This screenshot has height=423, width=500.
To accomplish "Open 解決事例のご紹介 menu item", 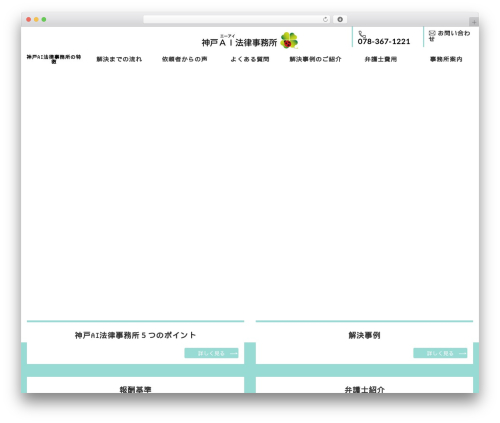I will (x=315, y=59).
